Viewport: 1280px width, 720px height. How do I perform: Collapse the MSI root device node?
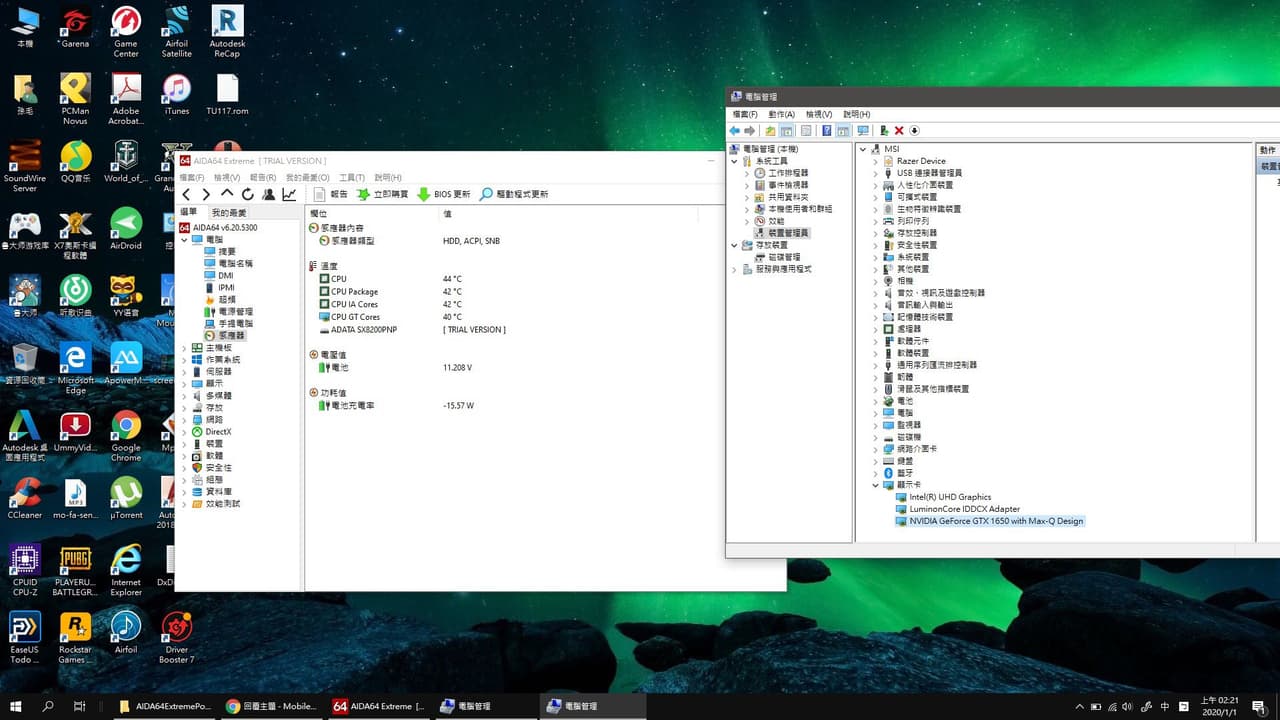pos(863,149)
